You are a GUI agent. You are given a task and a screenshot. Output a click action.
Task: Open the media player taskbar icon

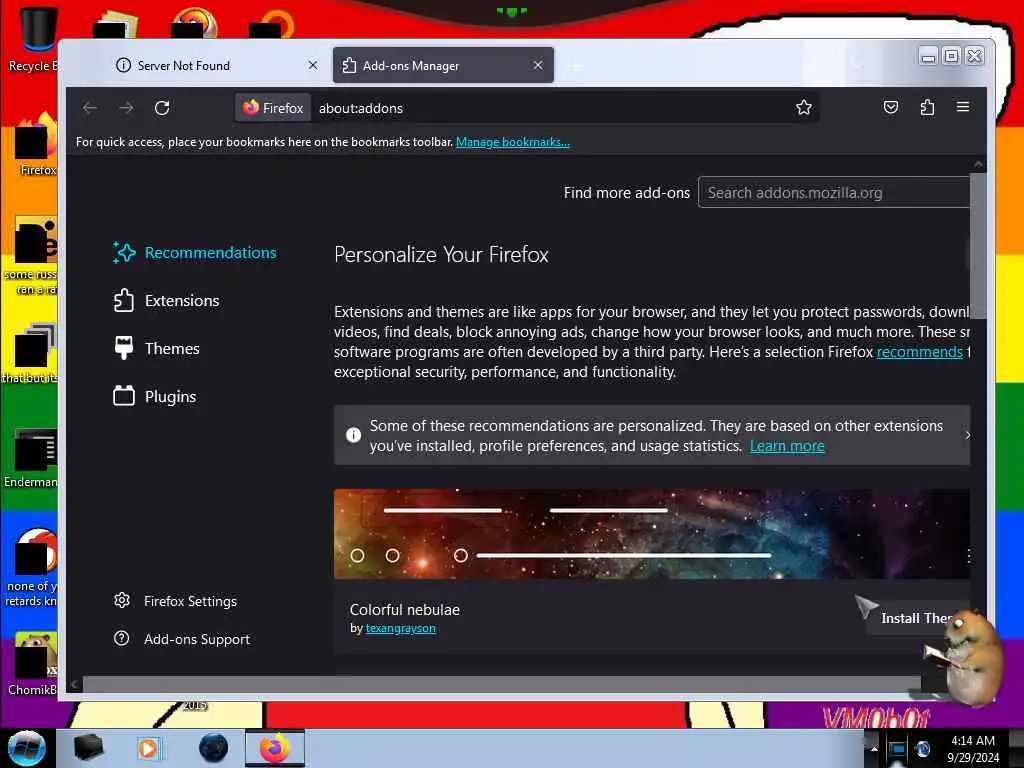[149, 748]
